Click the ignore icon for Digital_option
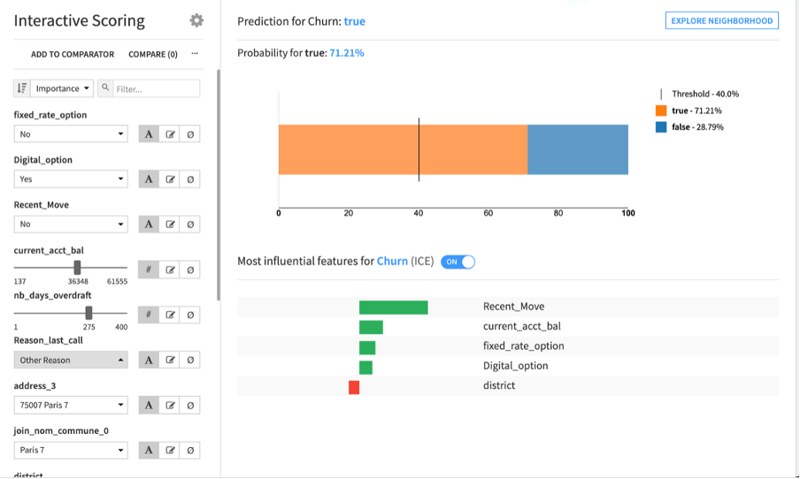Viewport: 800px width, 479px height. pyautogui.click(x=190, y=179)
